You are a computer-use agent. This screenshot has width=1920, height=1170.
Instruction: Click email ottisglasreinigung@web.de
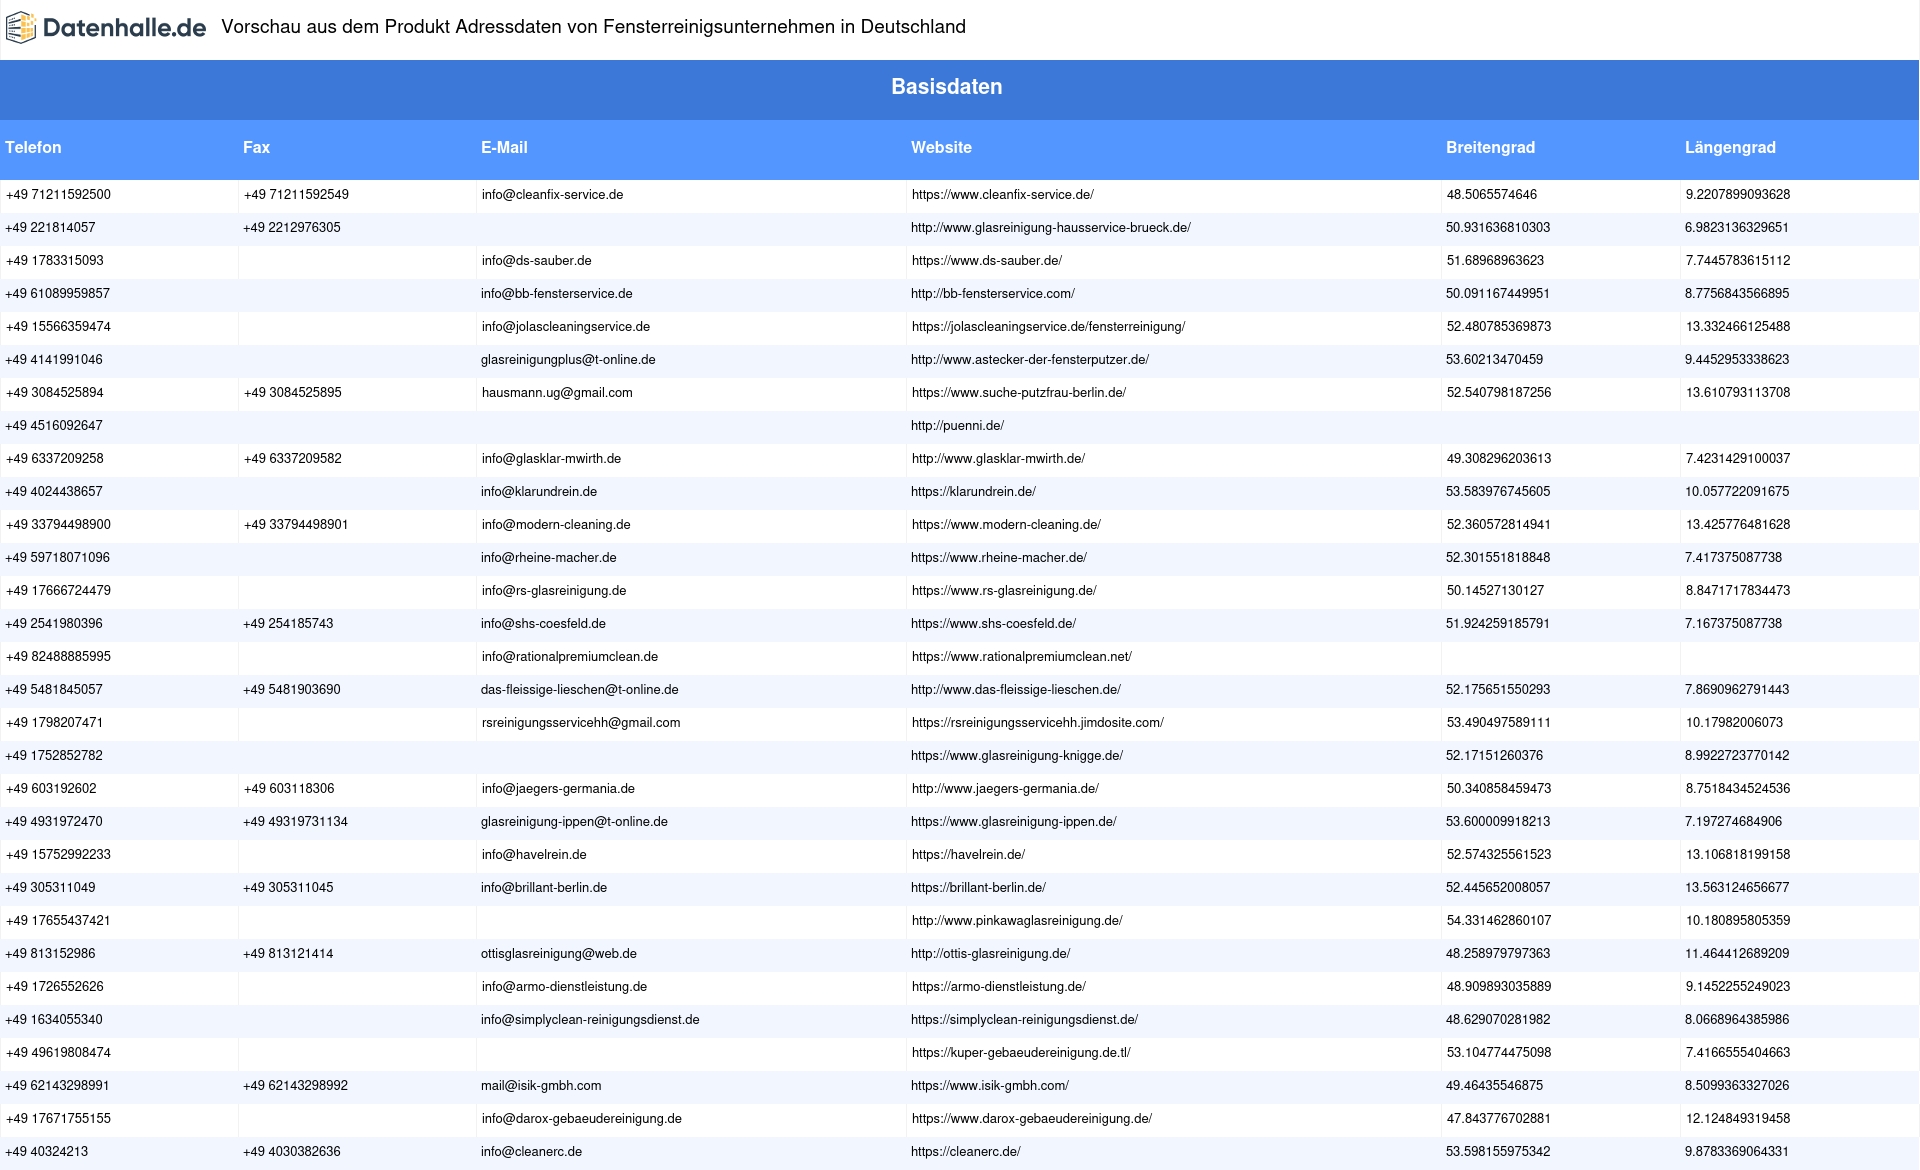click(559, 954)
